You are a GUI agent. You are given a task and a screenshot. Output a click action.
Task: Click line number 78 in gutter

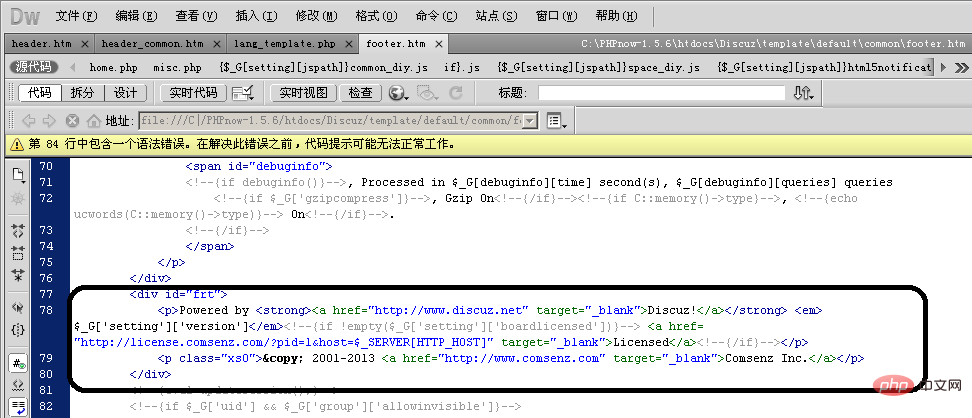click(46, 310)
